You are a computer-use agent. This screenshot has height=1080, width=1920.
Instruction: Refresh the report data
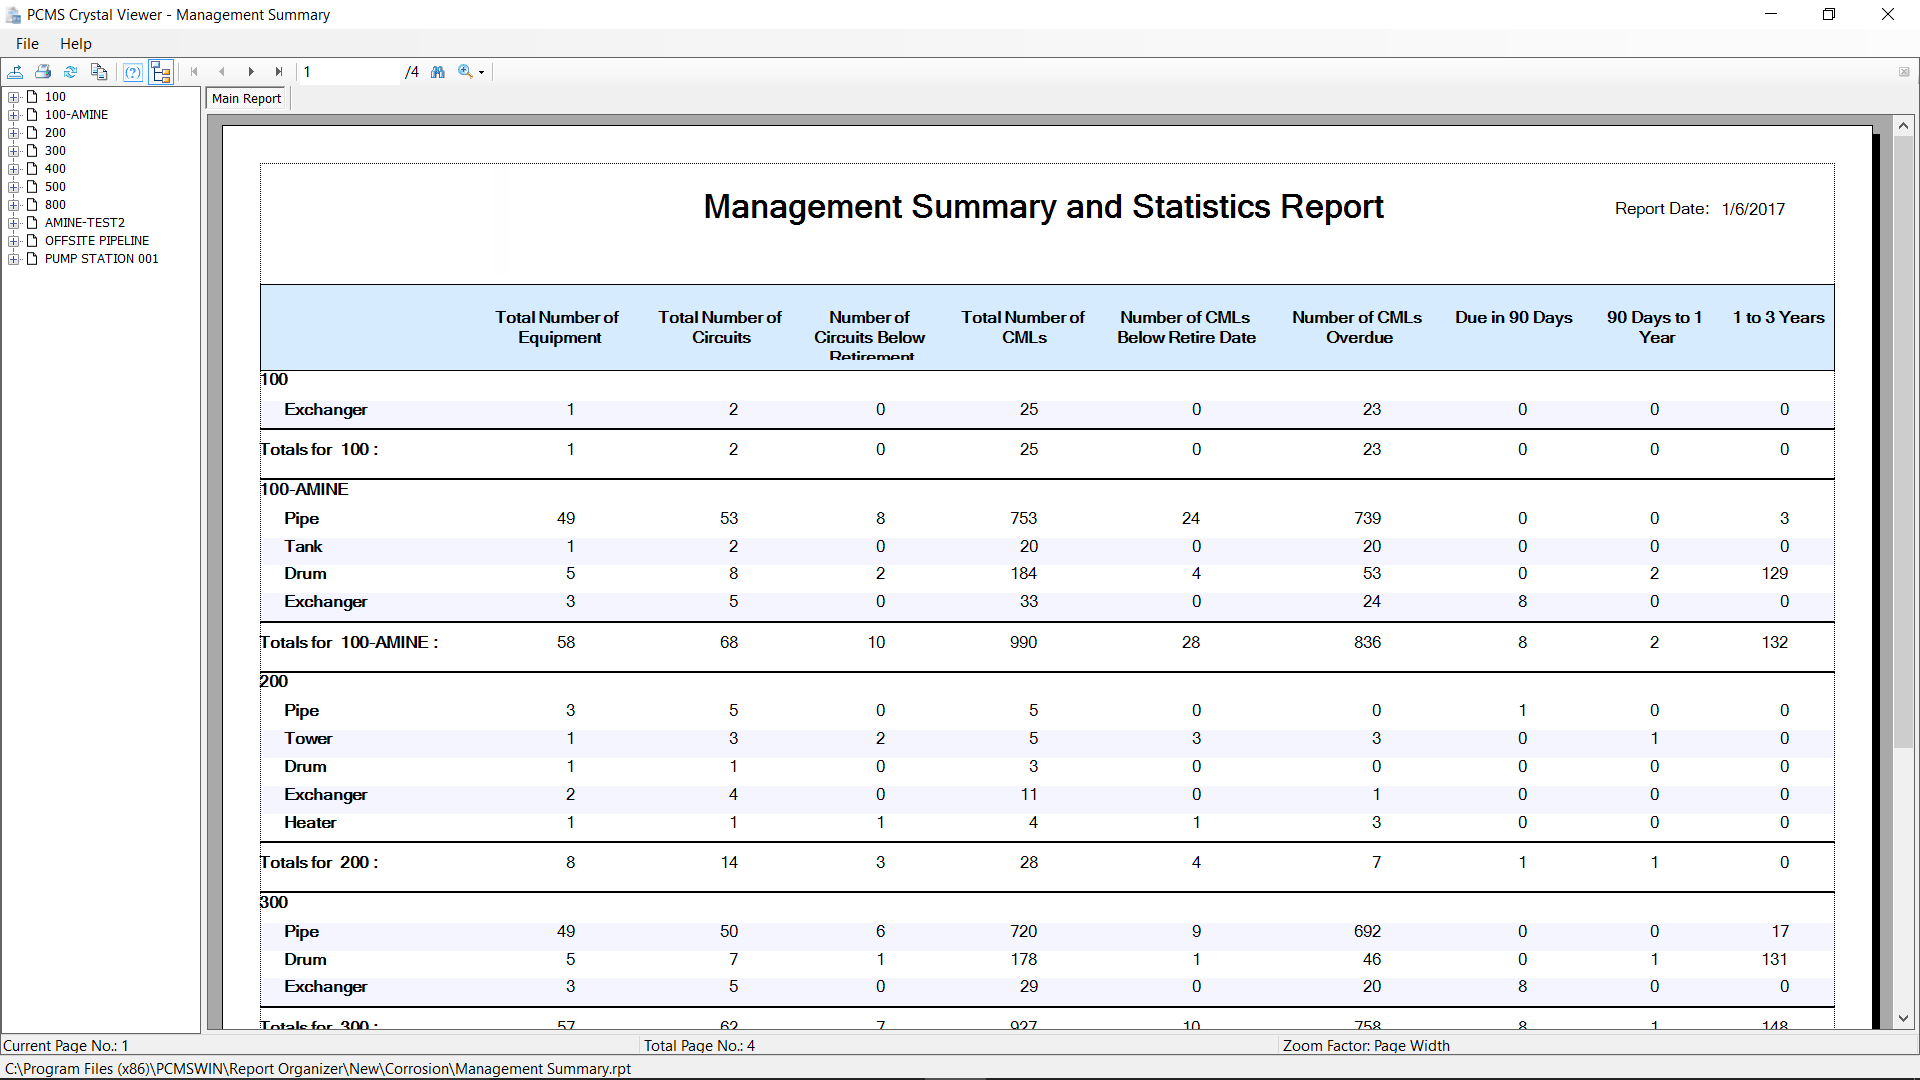[70, 71]
